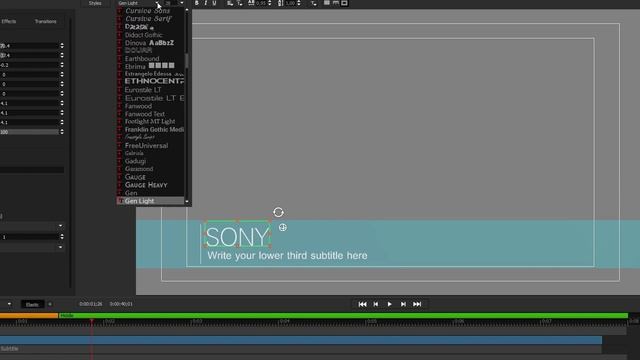Screen dimensions: 640x360
Task: Choose Earthbound font from list
Action: pyautogui.click(x=142, y=59)
